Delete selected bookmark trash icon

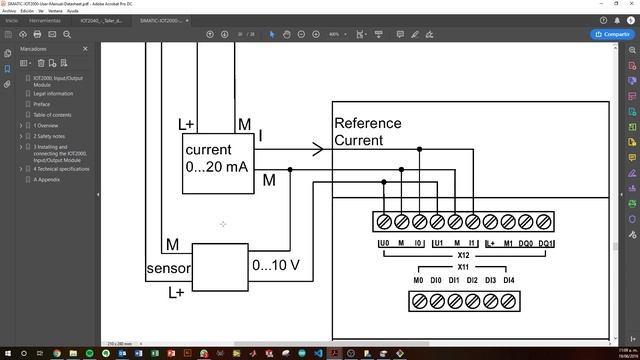(x=41, y=63)
